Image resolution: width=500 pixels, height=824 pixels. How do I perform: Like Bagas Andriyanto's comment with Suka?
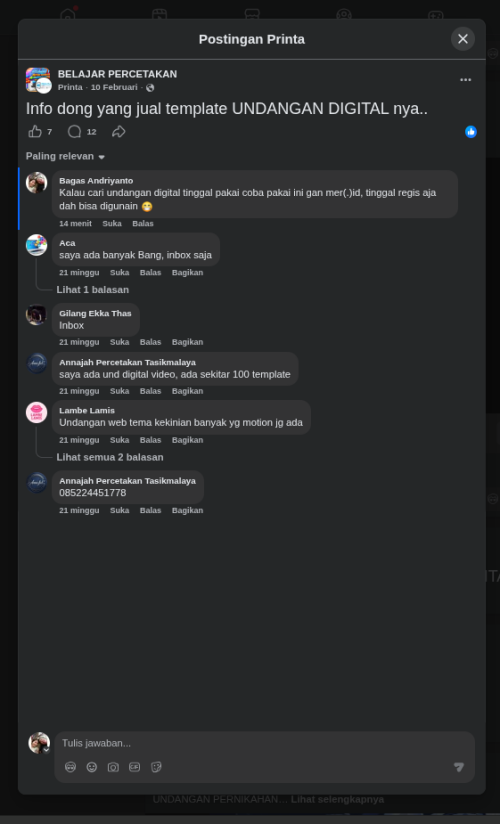112,223
